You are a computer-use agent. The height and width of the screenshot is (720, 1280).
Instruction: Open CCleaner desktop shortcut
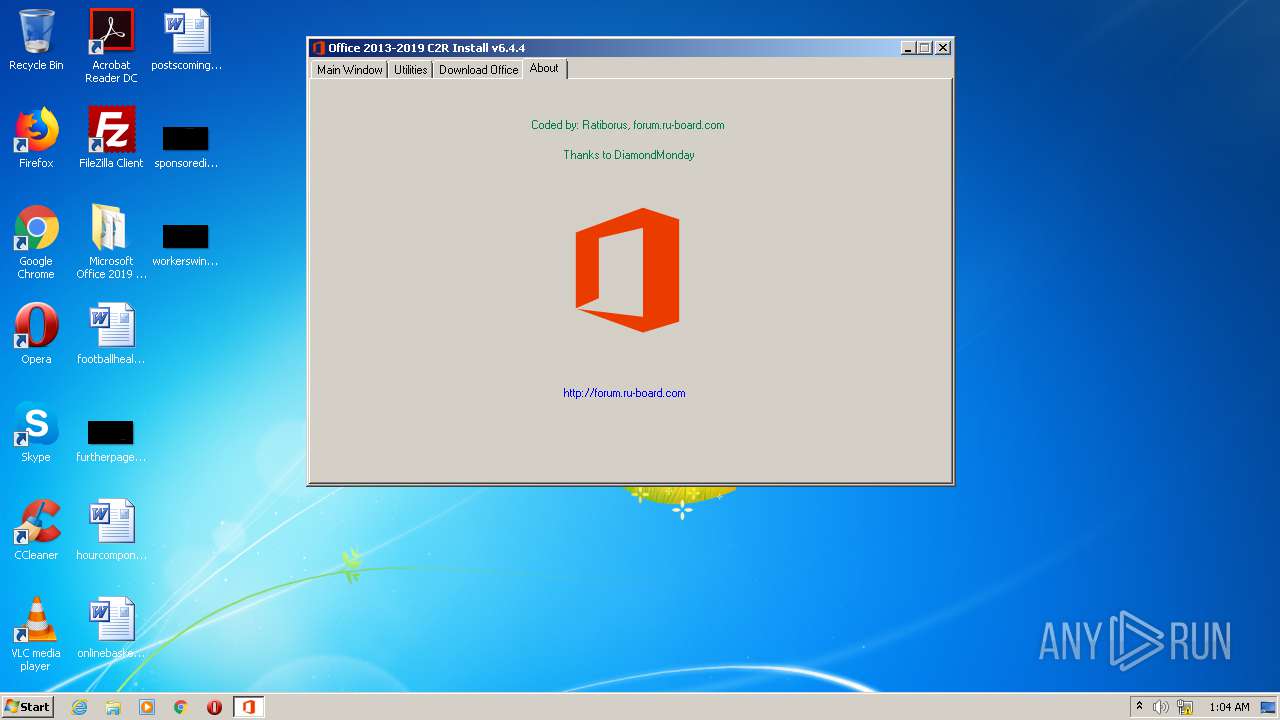tap(36, 530)
